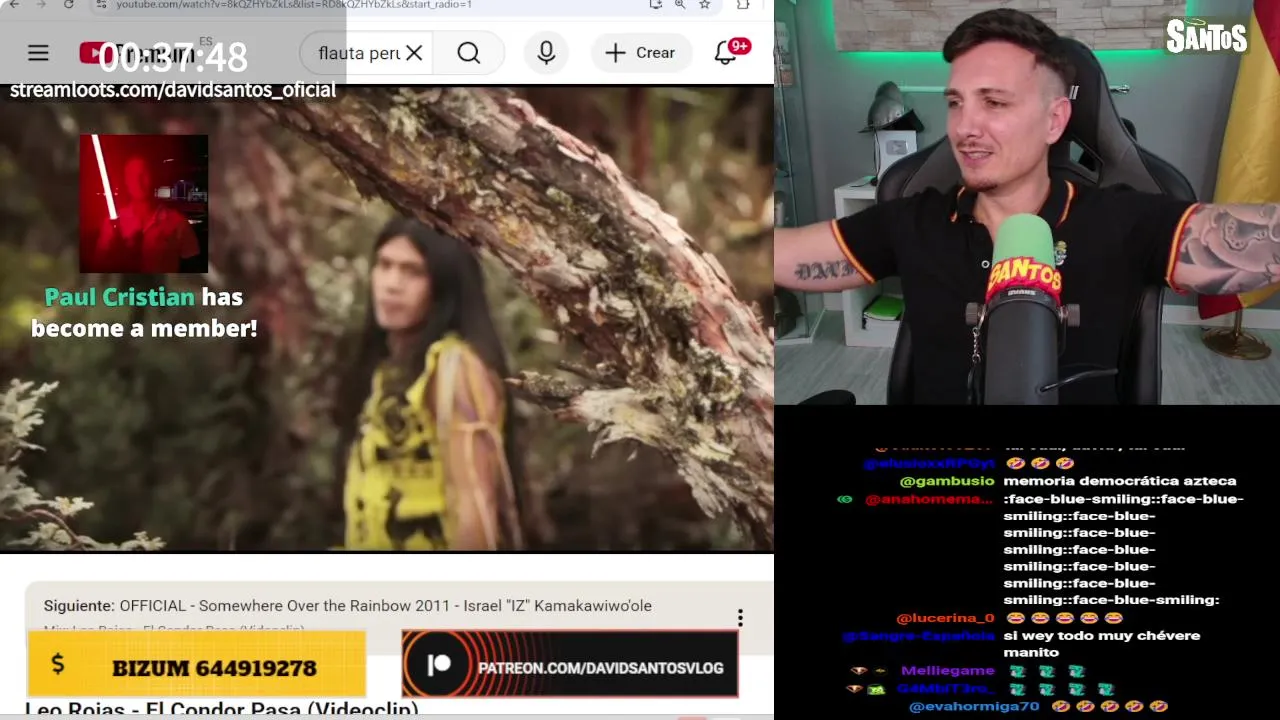1280x720 pixels.
Task: Click the PATREON.COM/DAVIDSANTOSVLOG banner
Action: [x=570, y=664]
